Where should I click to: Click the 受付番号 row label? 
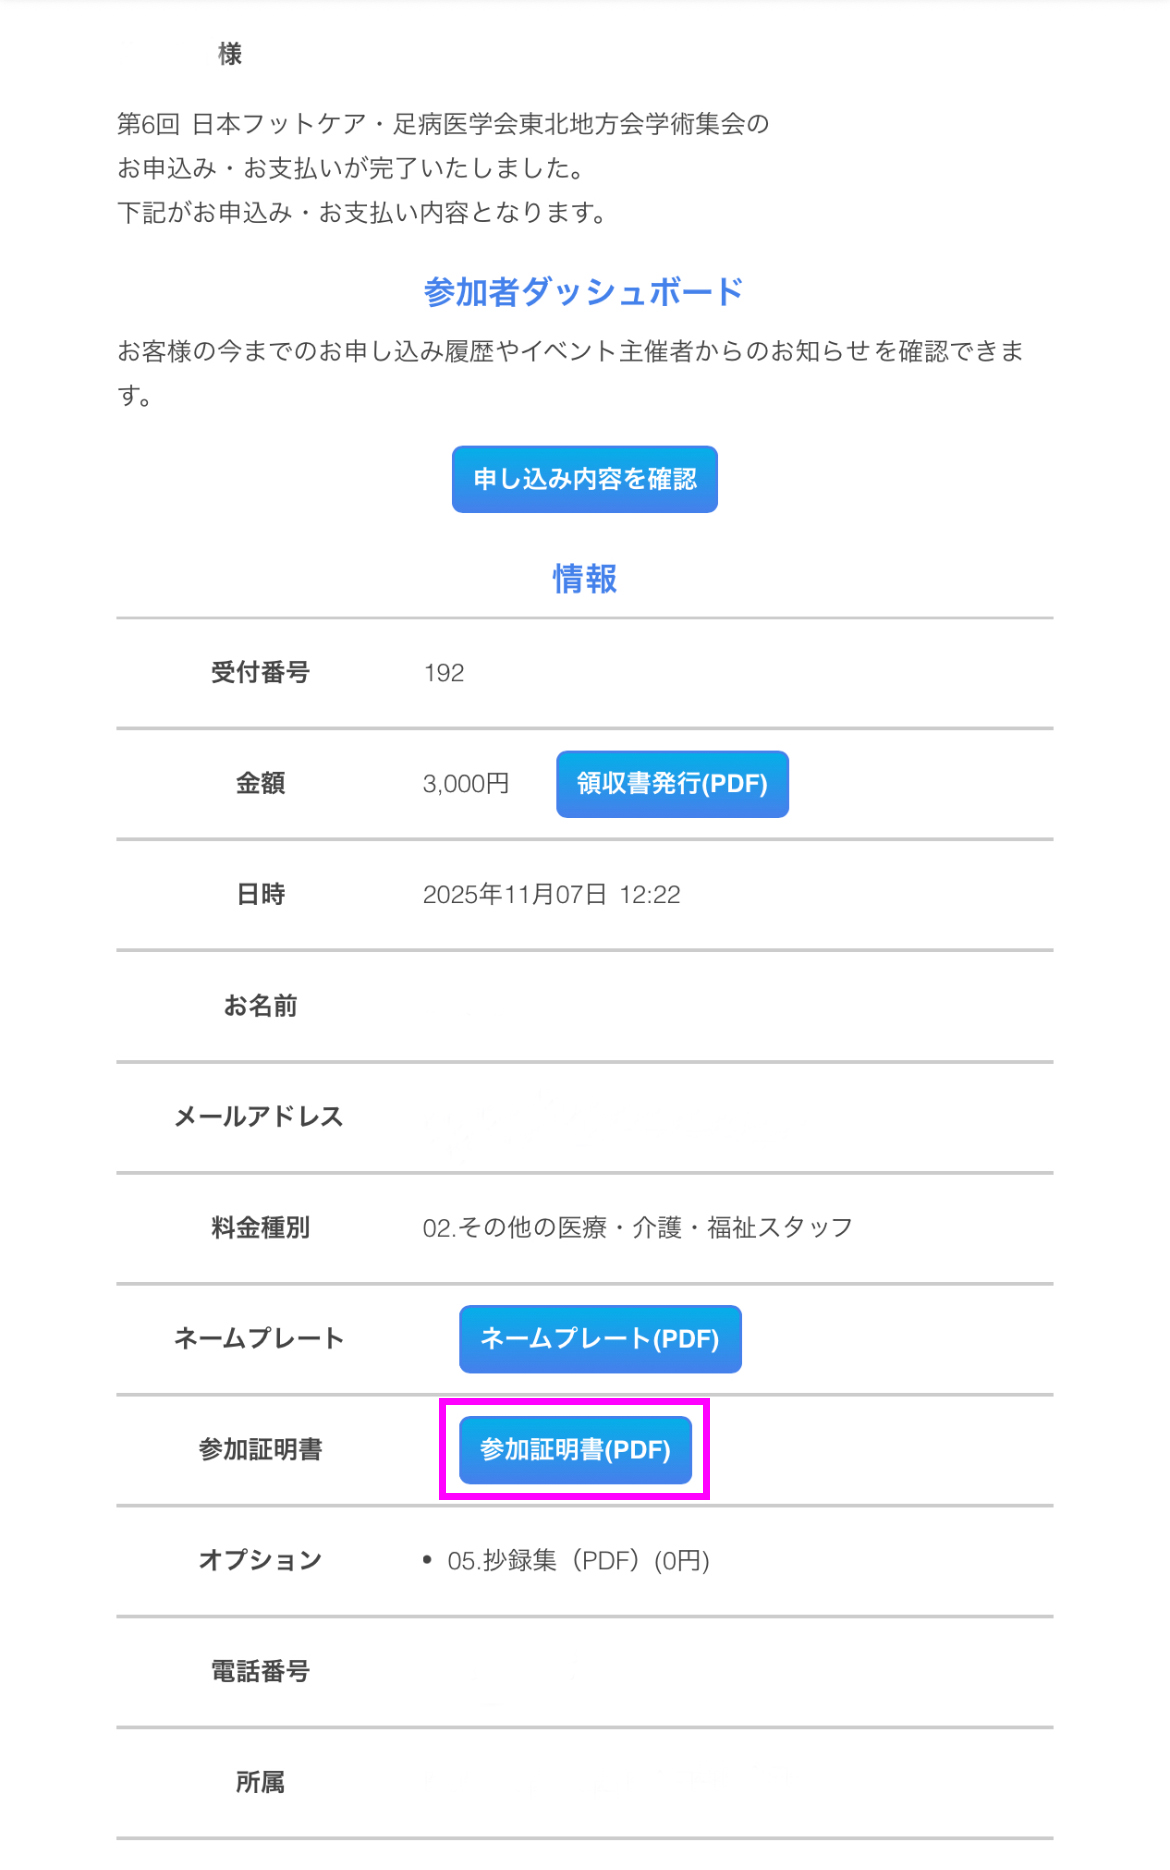tap(260, 673)
